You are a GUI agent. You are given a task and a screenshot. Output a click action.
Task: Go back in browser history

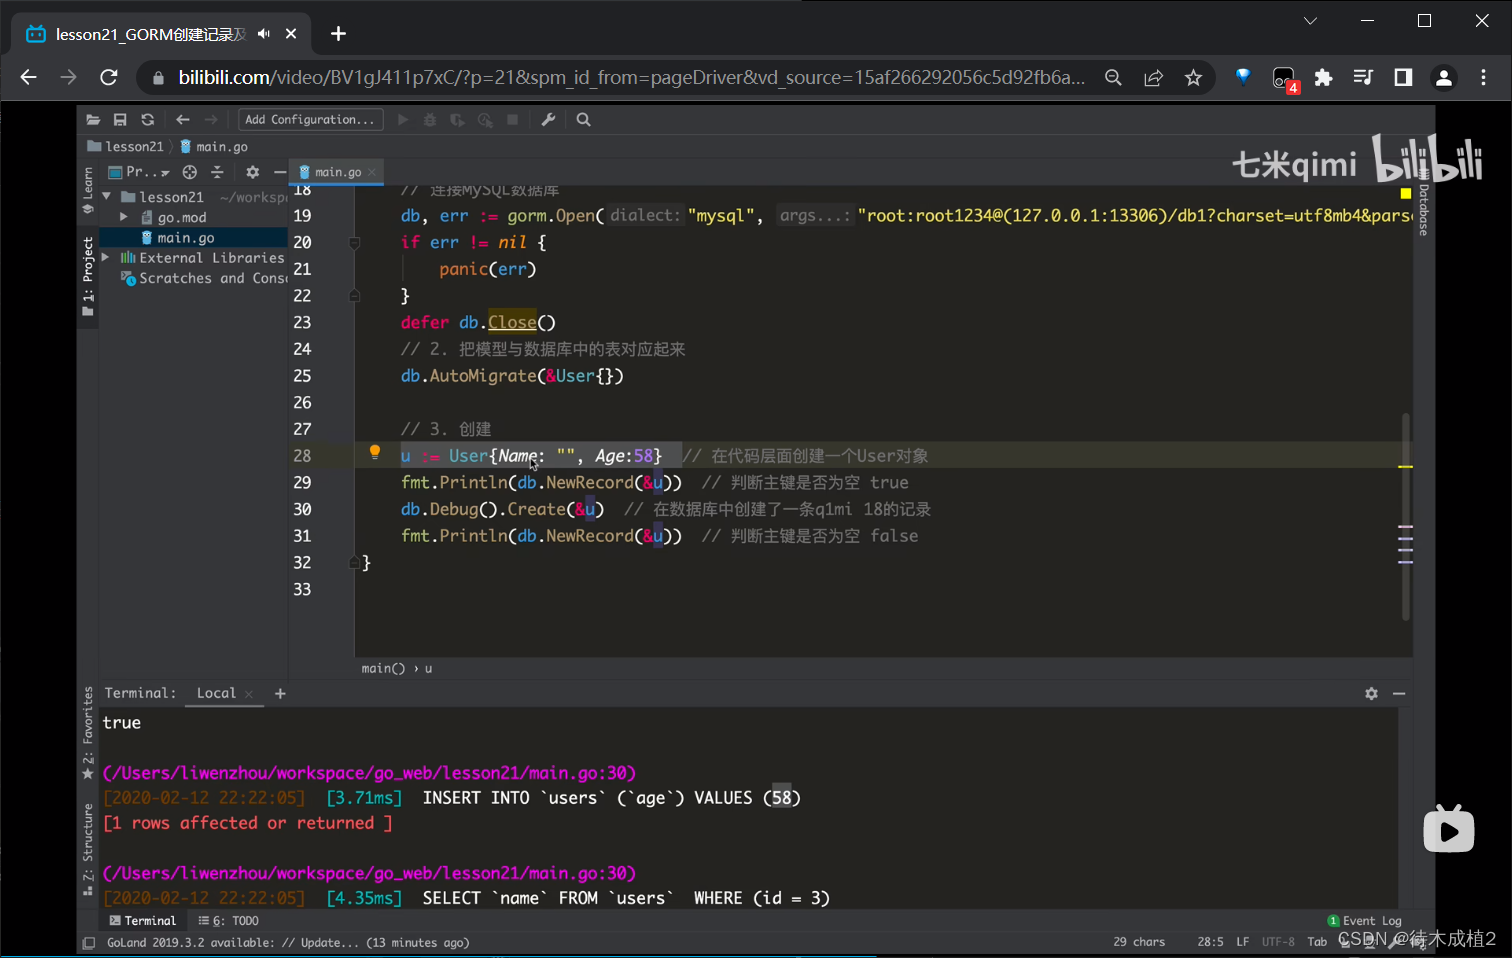pyautogui.click(x=29, y=77)
